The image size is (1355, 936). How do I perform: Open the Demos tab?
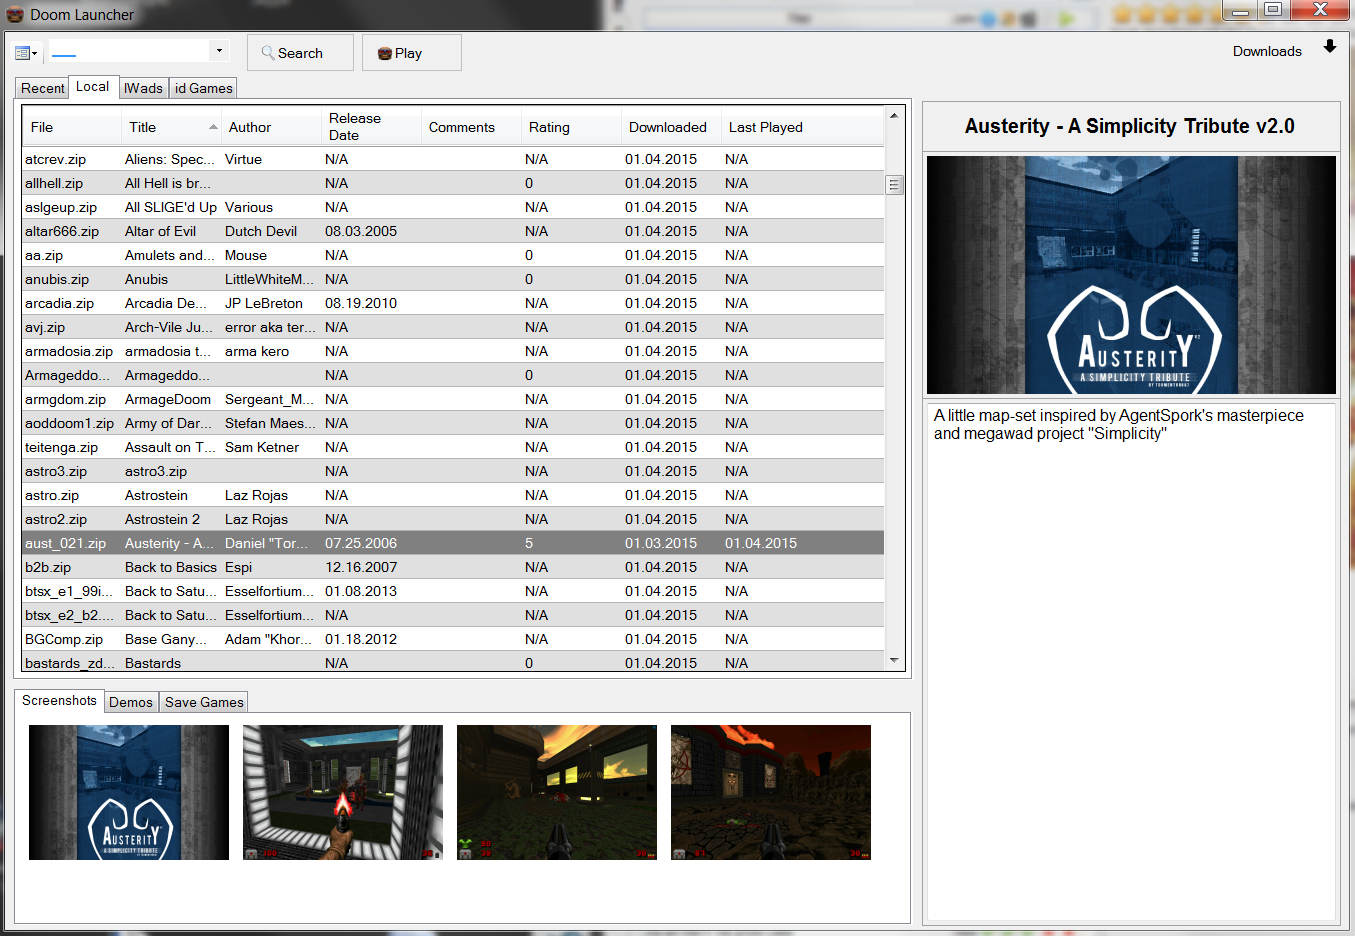[131, 702]
